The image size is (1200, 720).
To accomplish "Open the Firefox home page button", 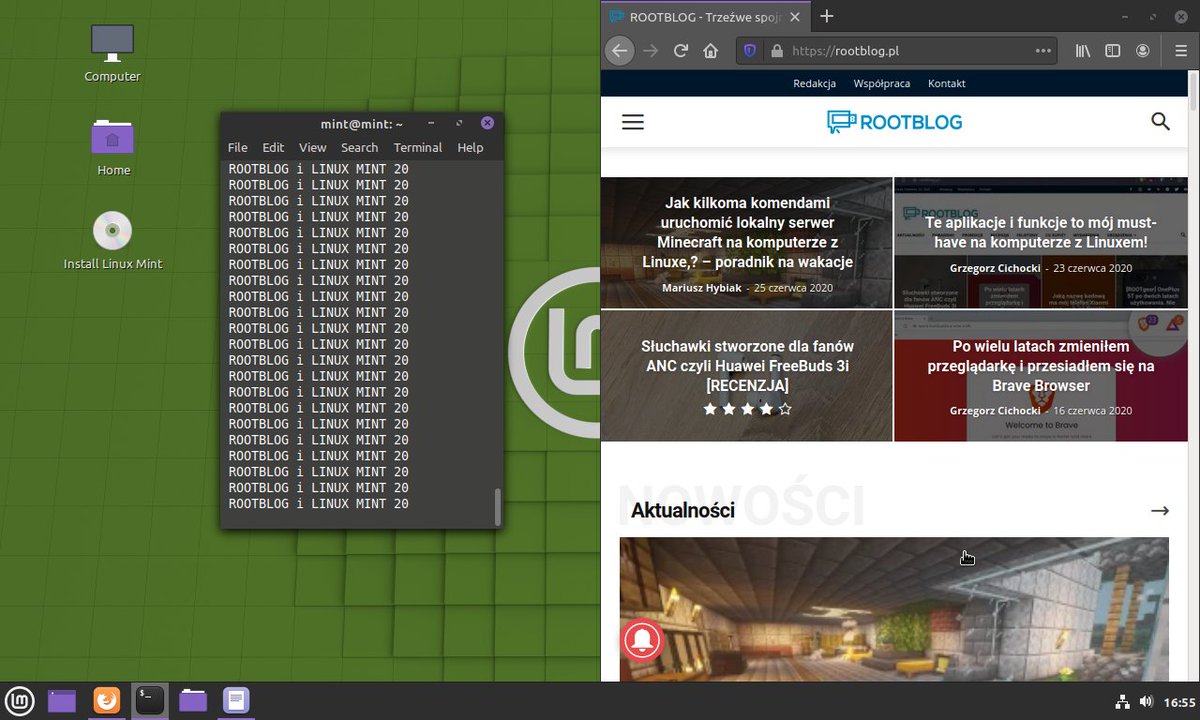I will coord(710,51).
